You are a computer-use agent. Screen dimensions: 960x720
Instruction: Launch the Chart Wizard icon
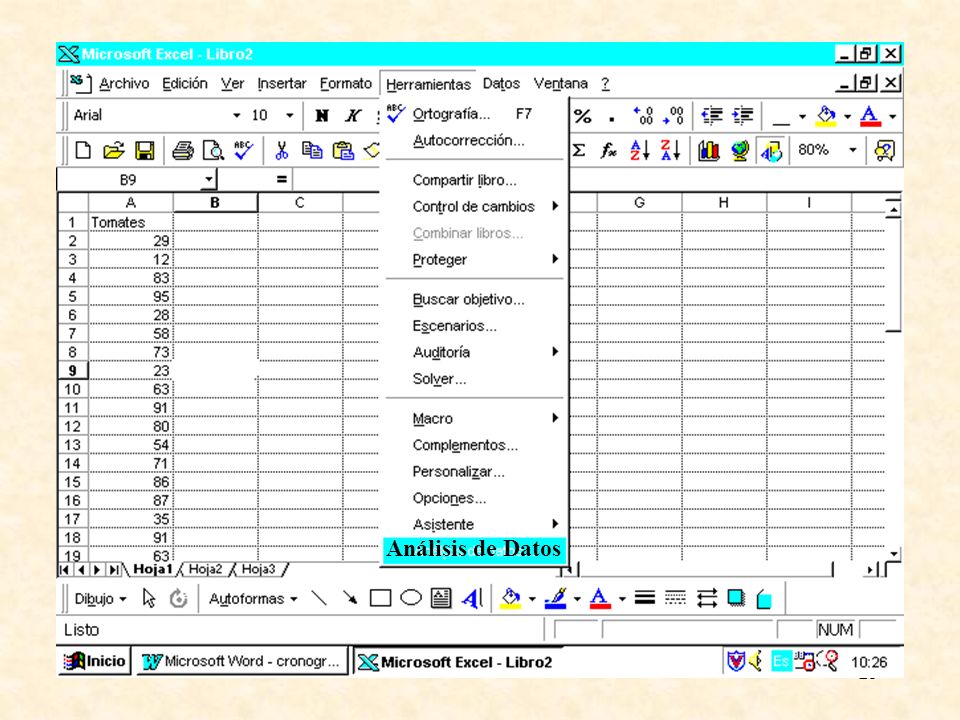click(x=708, y=150)
